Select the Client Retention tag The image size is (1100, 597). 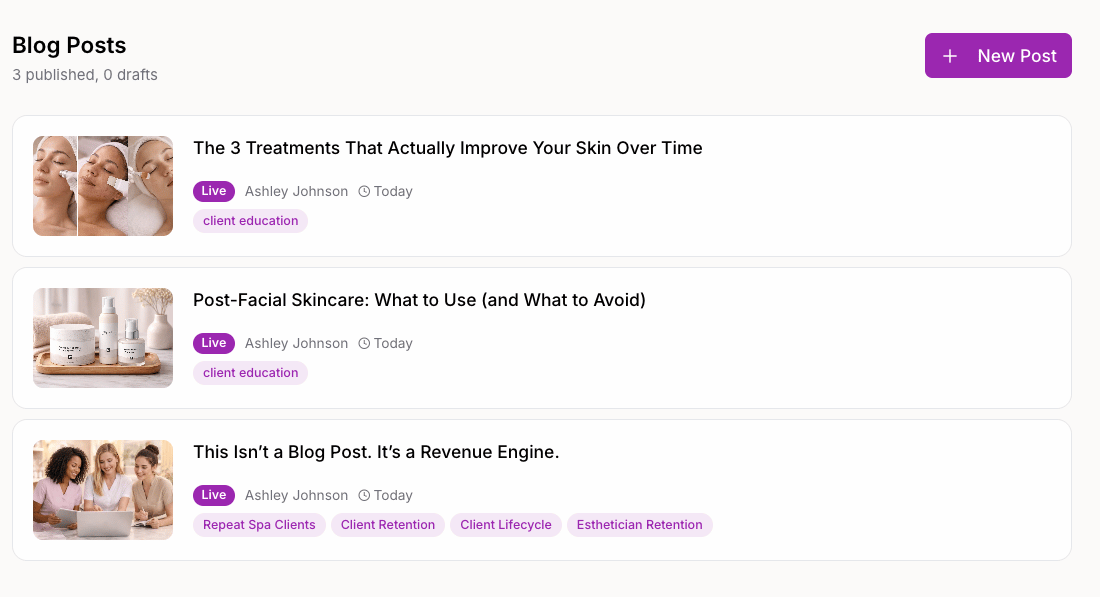388,525
